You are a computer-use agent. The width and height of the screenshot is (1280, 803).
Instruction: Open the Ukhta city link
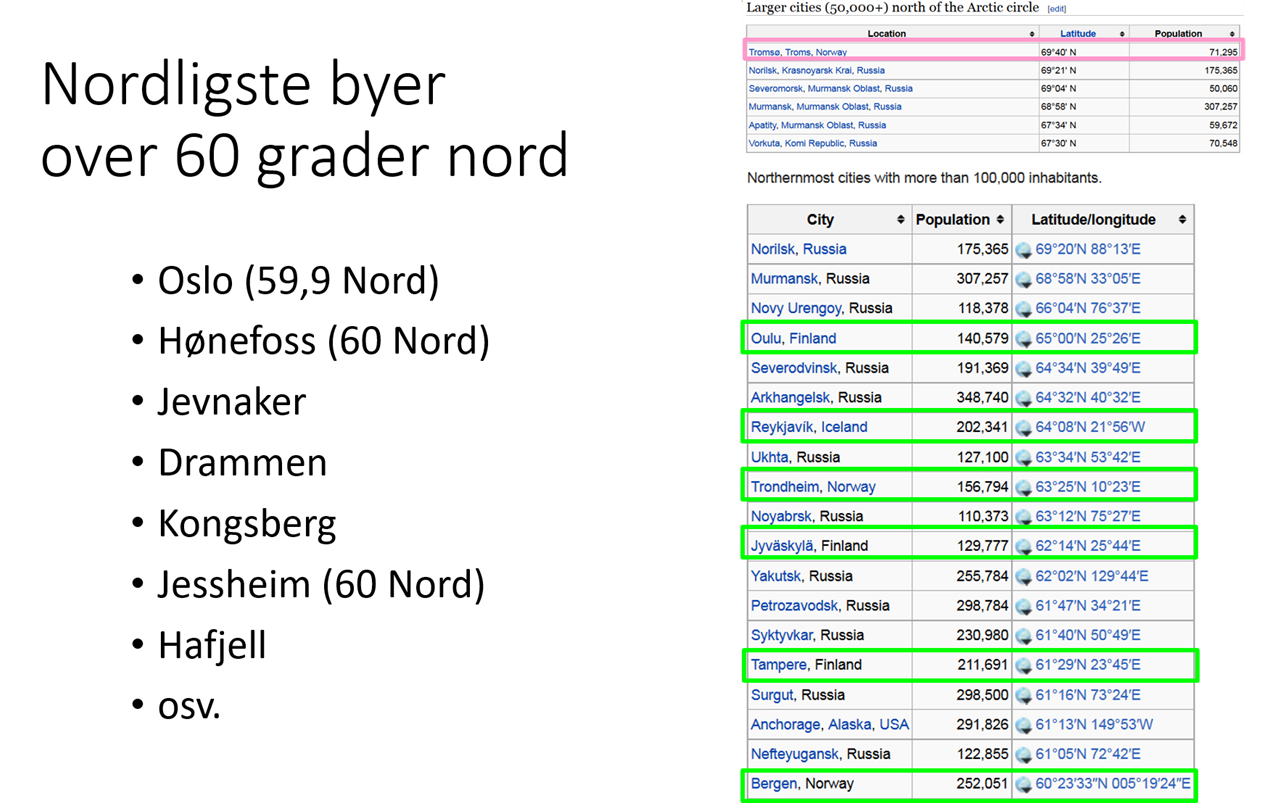[770, 457]
